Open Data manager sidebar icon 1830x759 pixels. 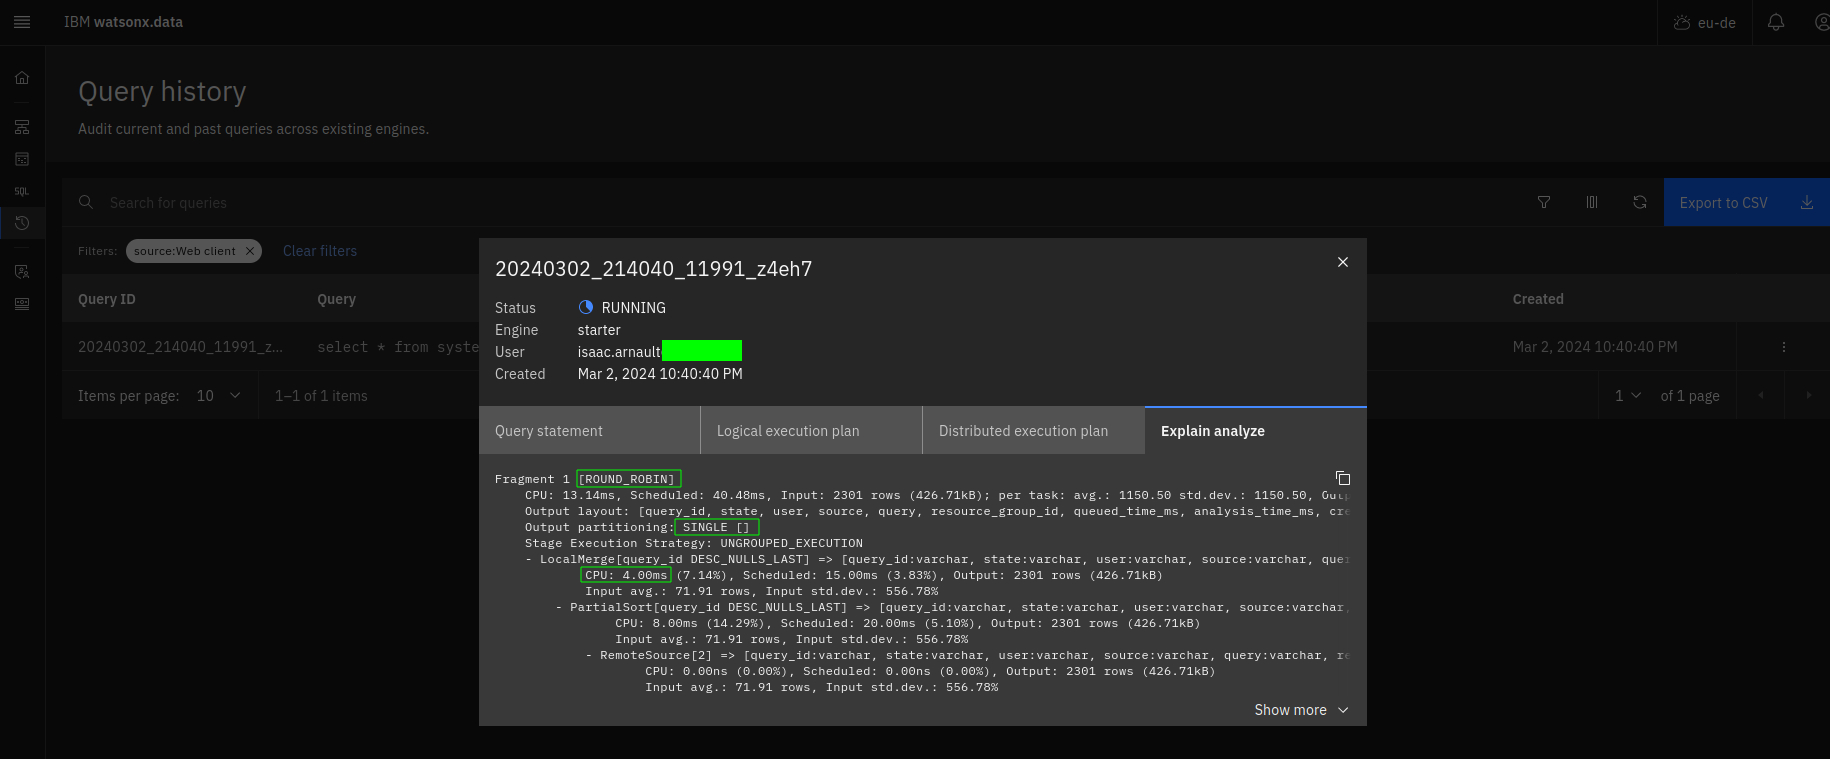(22, 159)
